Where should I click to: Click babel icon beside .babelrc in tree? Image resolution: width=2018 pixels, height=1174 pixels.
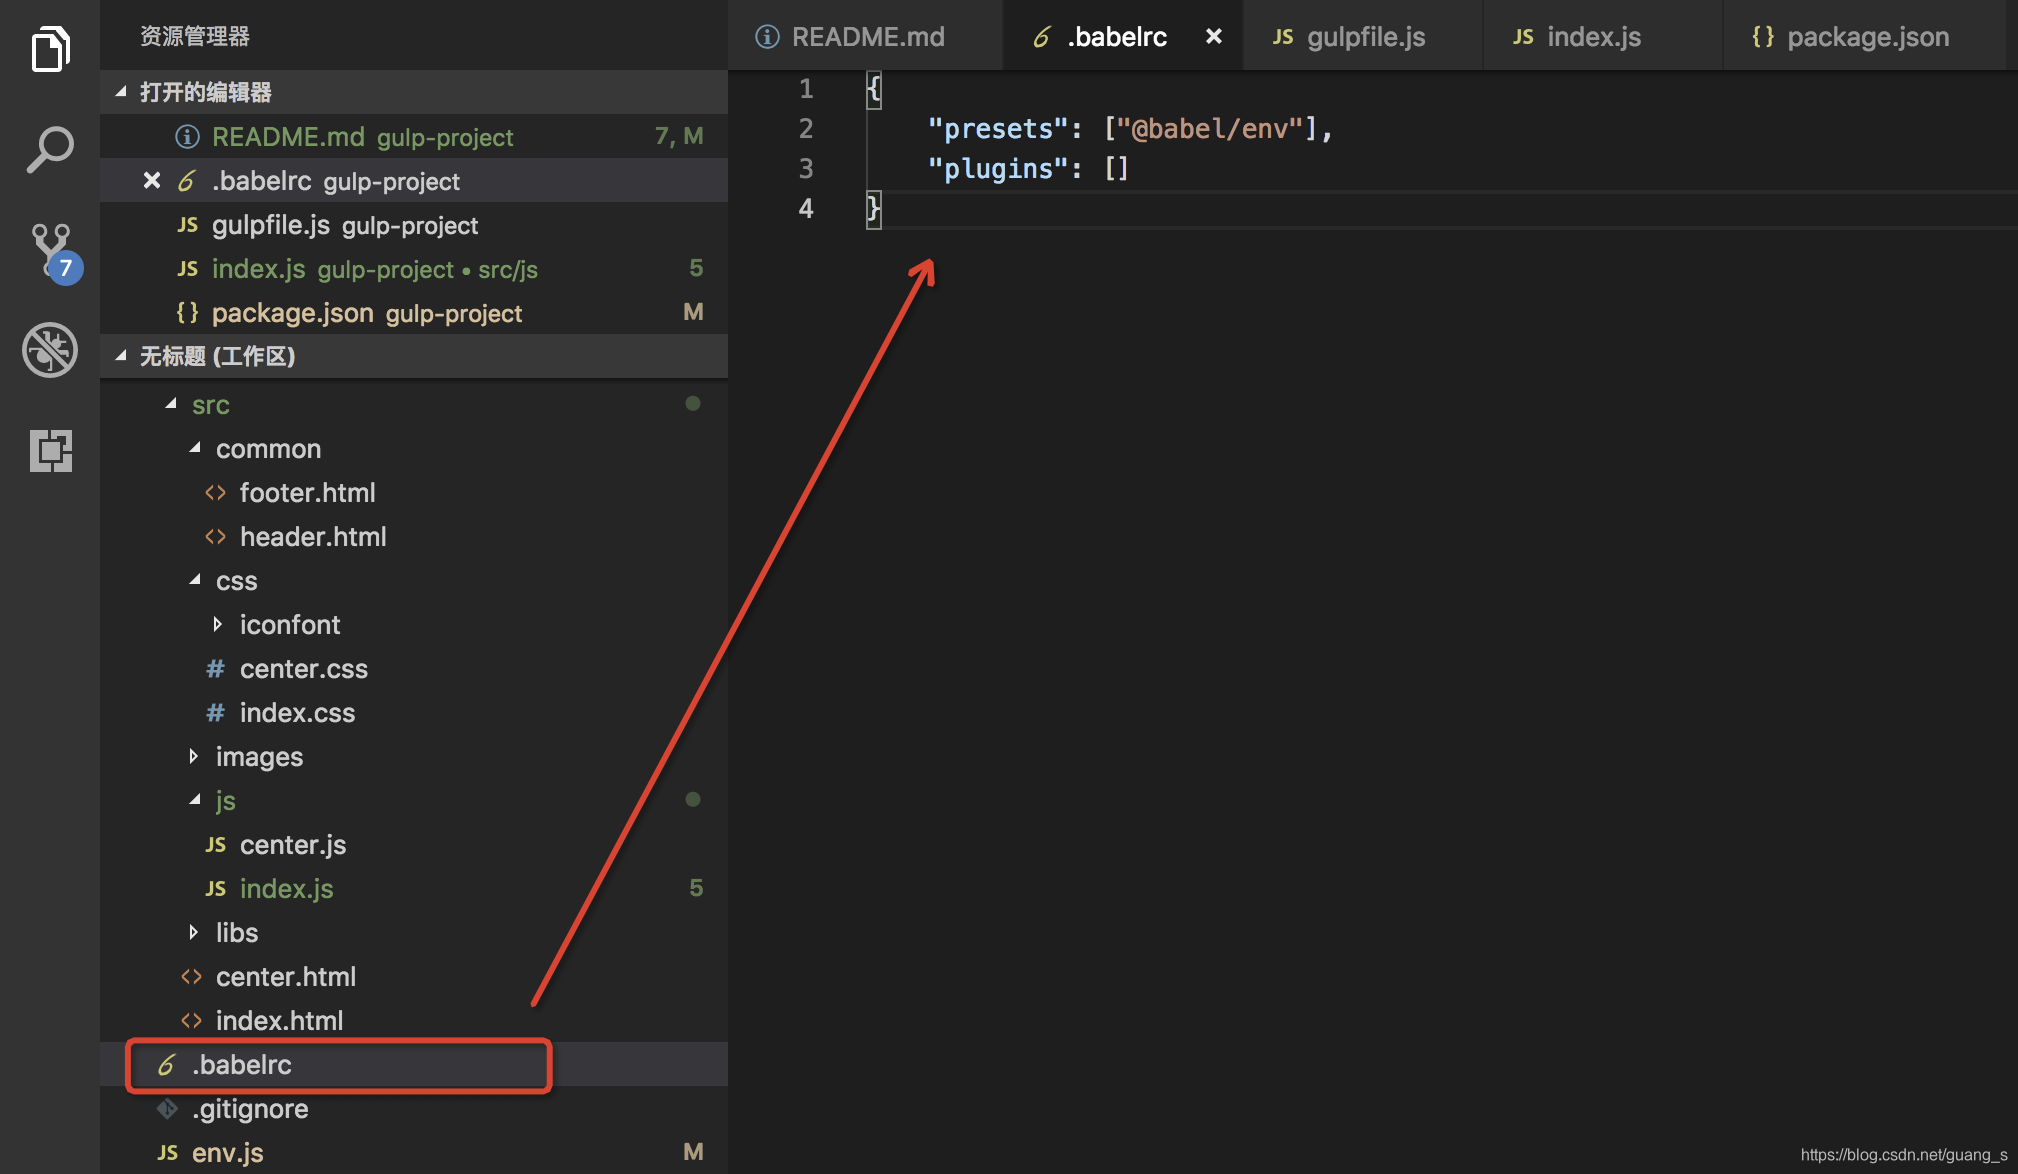coord(166,1065)
